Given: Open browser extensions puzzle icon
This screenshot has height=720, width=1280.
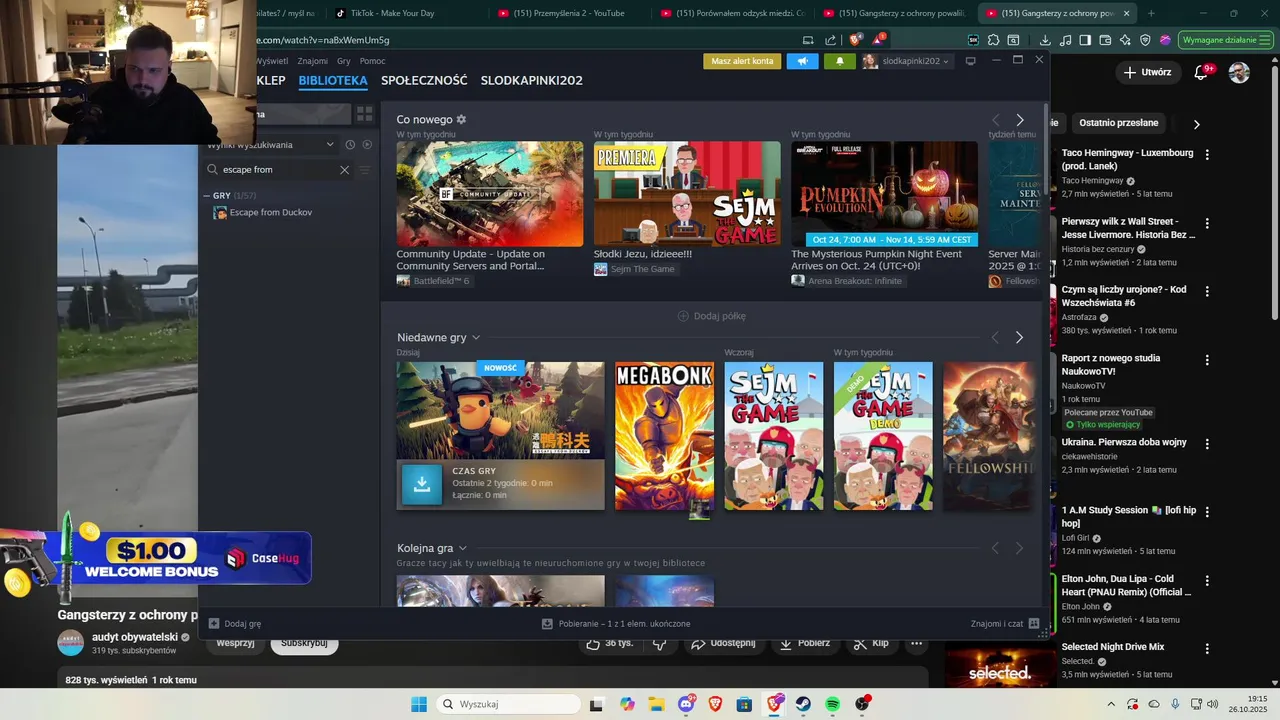Looking at the screenshot, I should point(993,40).
